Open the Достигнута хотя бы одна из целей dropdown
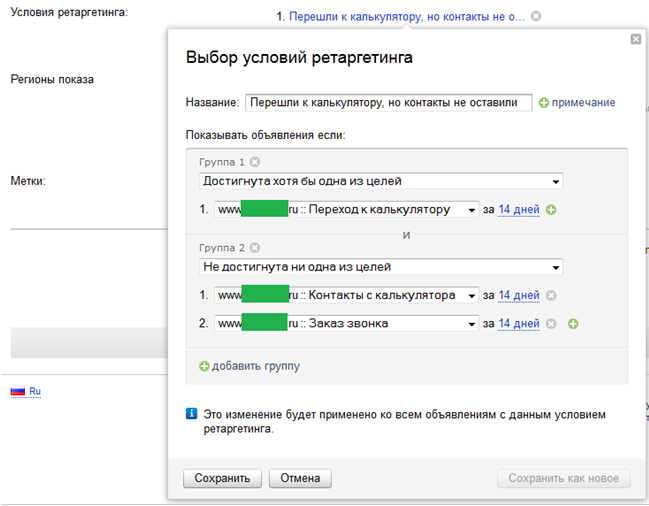Image resolution: width=649 pixels, height=506 pixels. 380,181
